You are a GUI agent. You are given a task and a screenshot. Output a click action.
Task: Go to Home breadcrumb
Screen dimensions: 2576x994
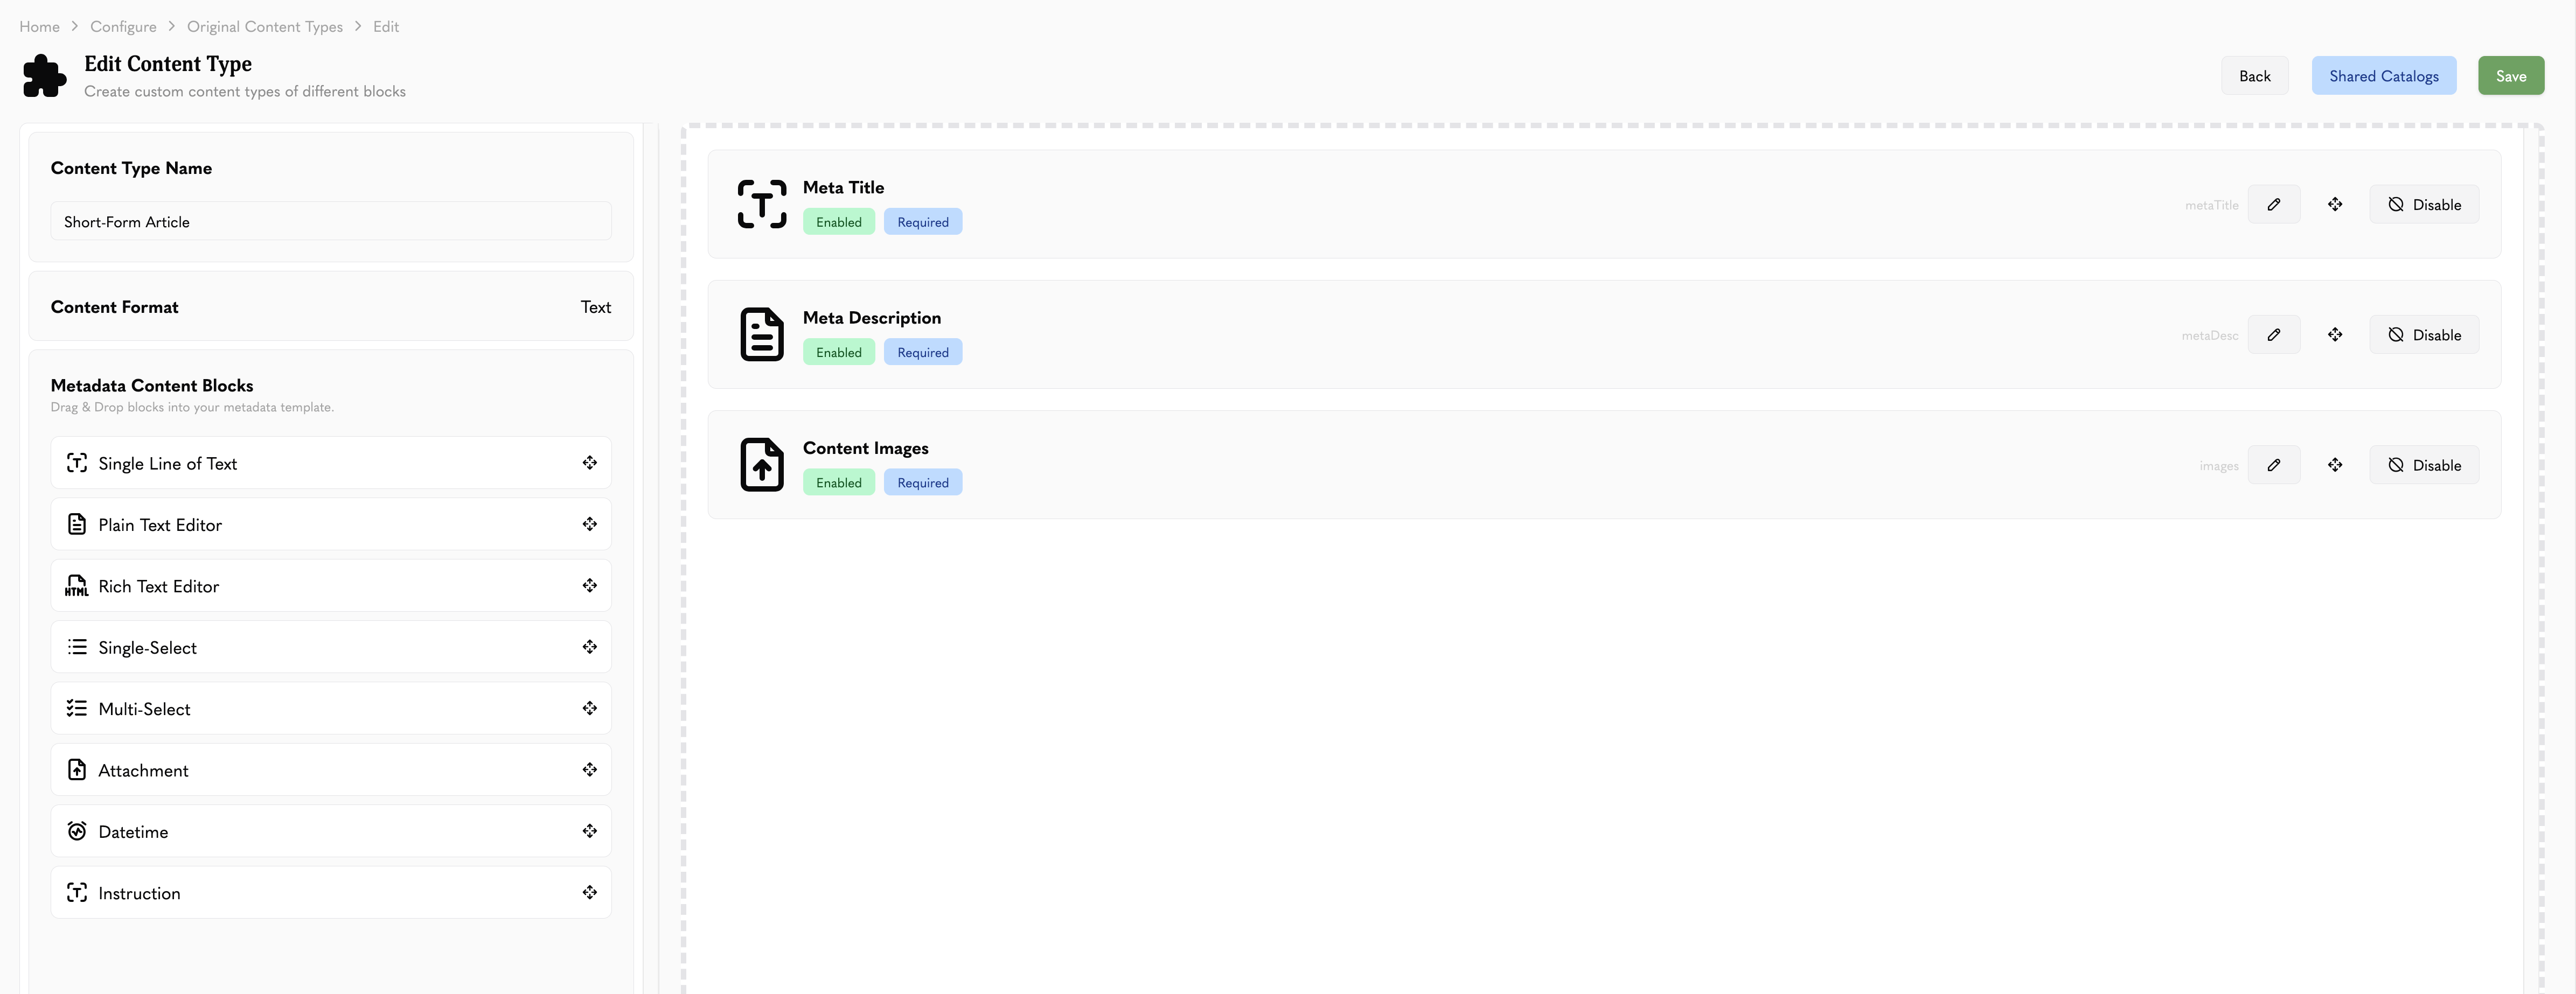click(x=40, y=27)
